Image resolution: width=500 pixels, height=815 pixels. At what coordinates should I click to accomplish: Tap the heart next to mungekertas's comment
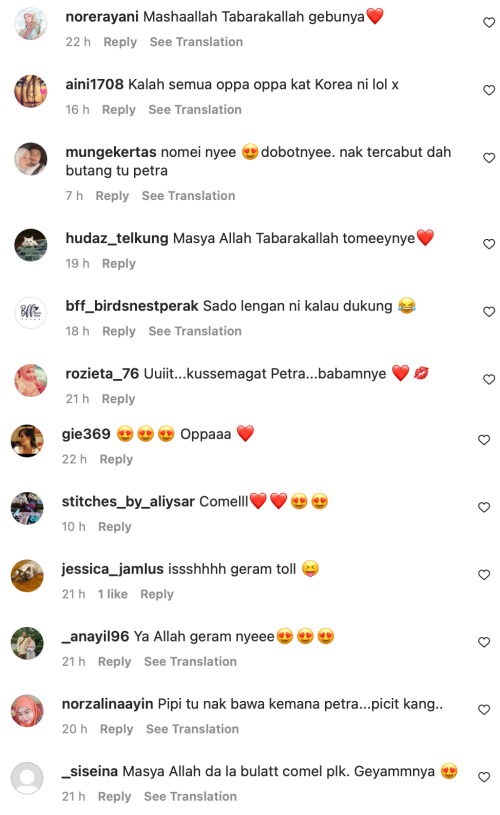(489, 157)
